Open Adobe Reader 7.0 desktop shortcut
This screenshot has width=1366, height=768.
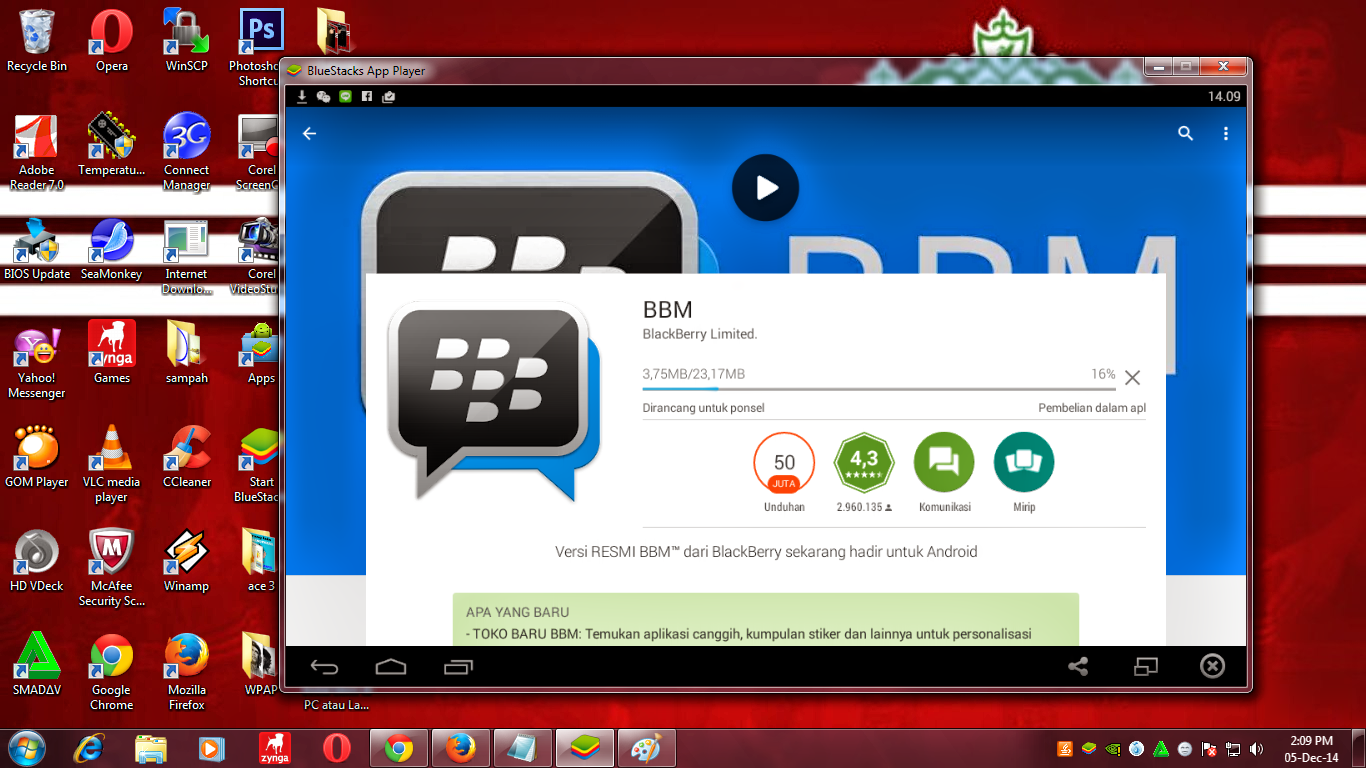pyautogui.click(x=37, y=153)
